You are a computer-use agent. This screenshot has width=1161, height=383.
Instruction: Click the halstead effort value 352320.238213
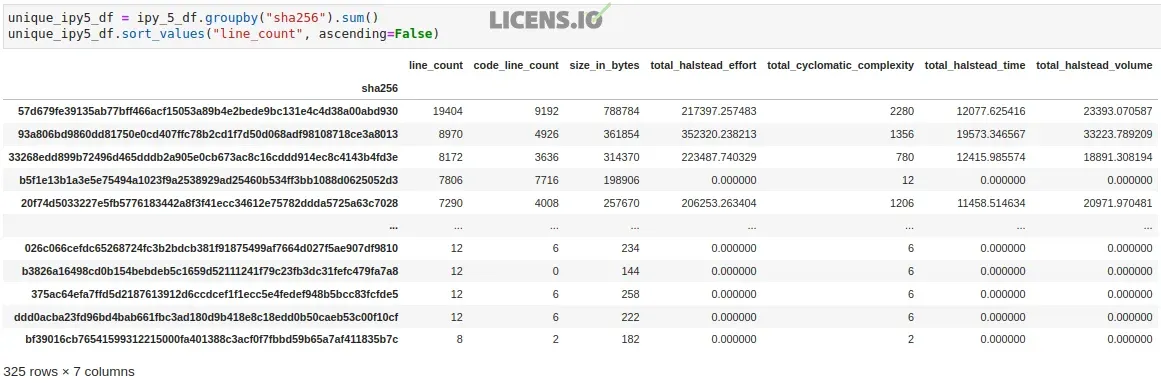(x=719, y=134)
